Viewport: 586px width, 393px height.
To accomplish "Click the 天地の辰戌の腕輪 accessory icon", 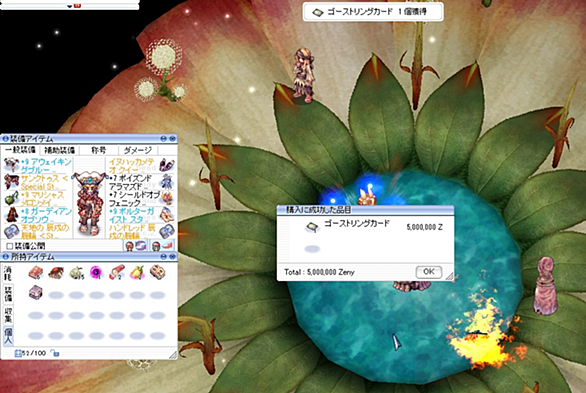I will pyautogui.click(x=11, y=231).
